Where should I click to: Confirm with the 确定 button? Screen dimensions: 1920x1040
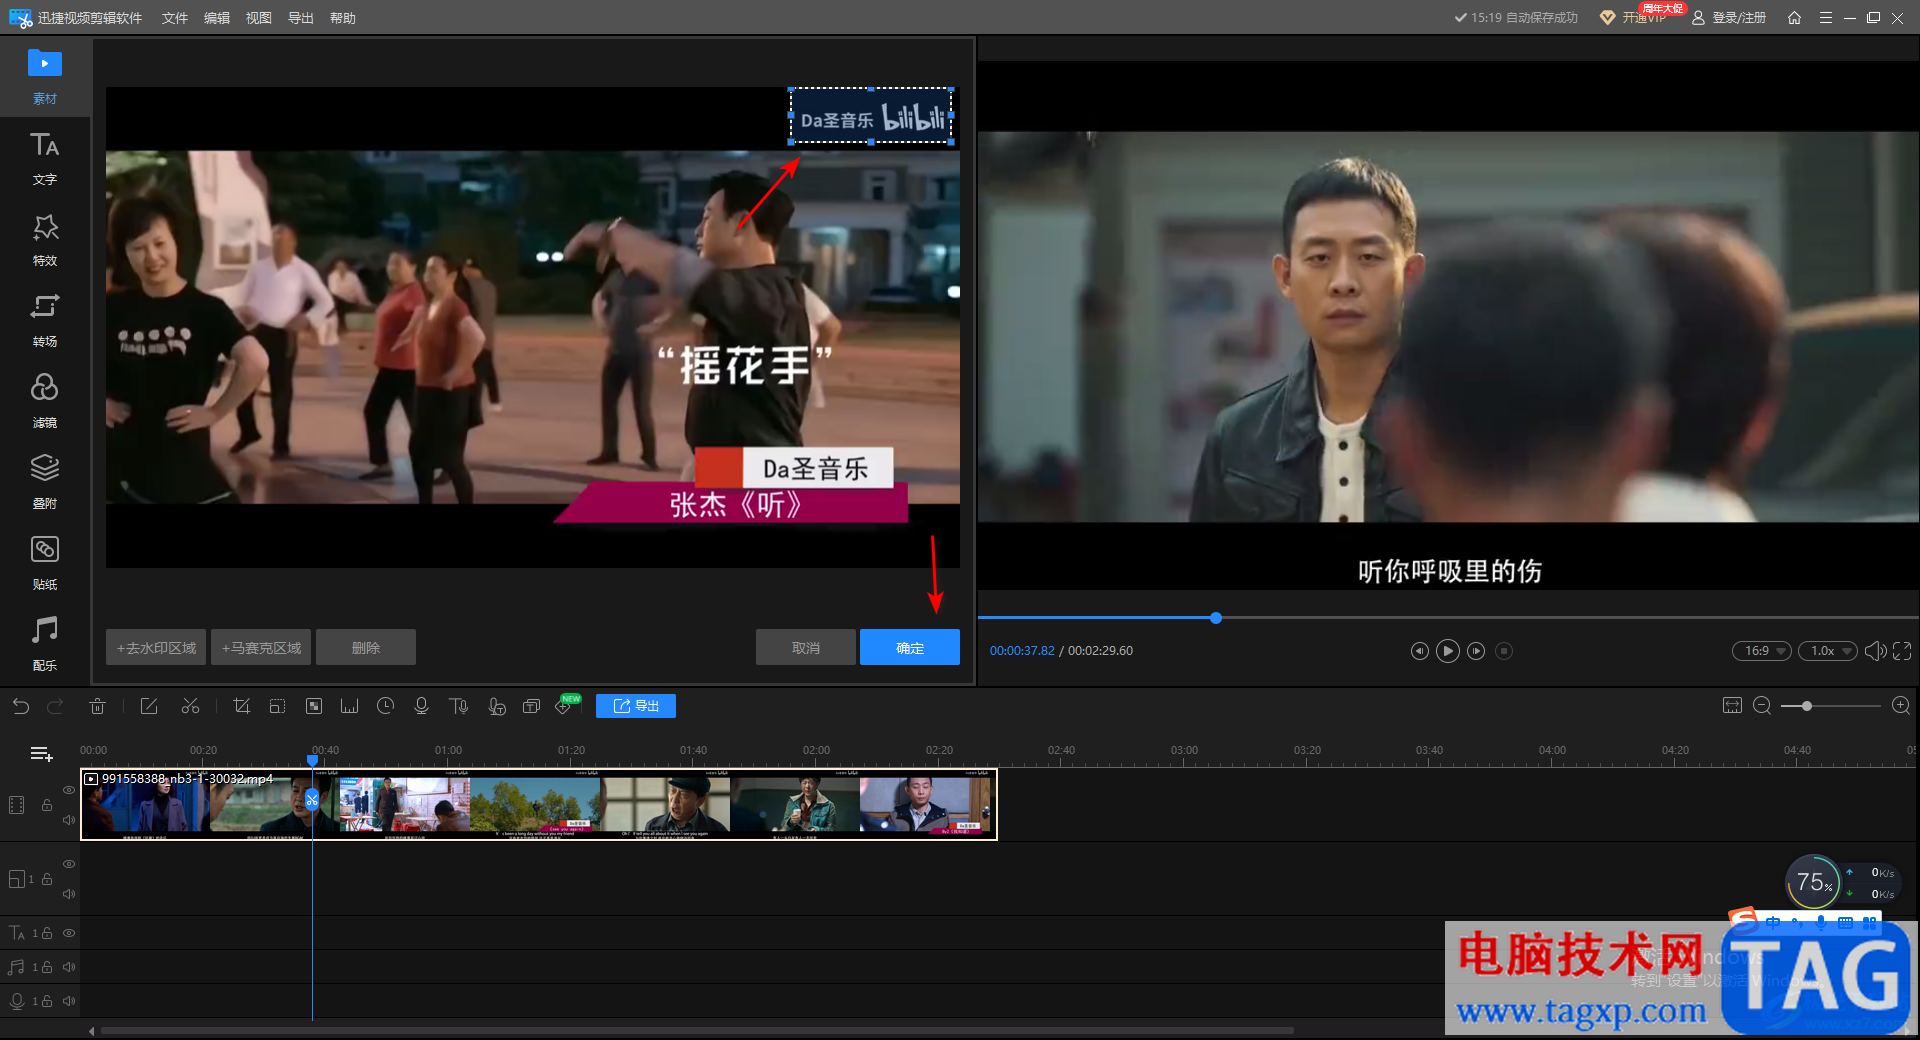(x=910, y=648)
